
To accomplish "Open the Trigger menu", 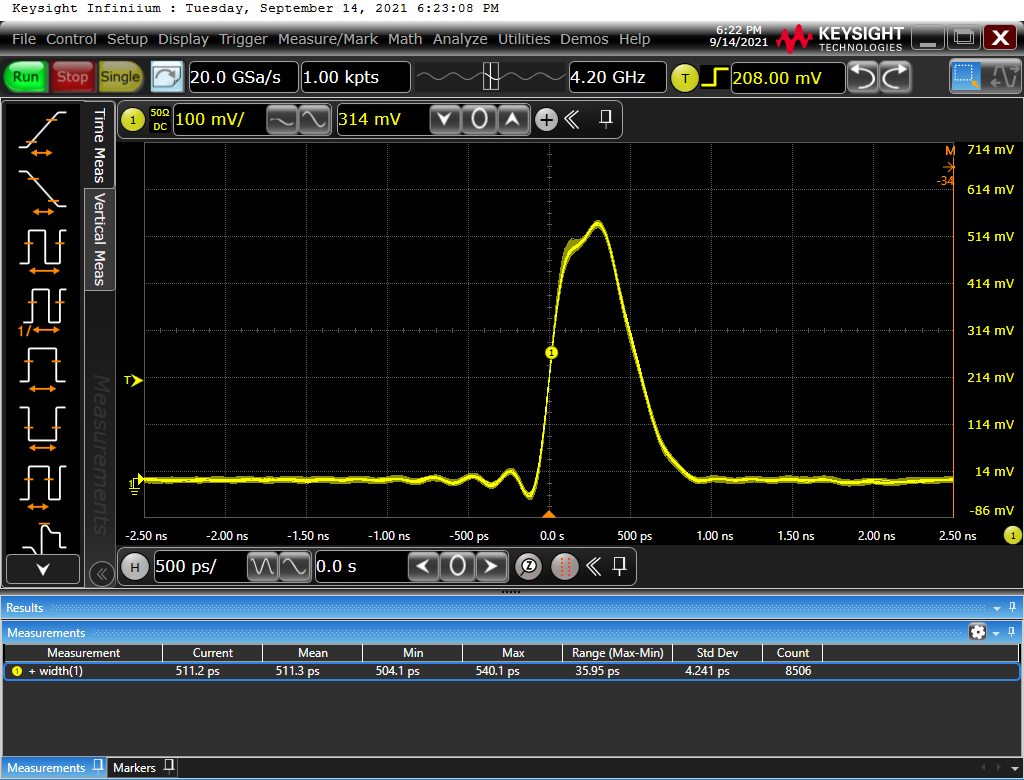I will pos(243,39).
